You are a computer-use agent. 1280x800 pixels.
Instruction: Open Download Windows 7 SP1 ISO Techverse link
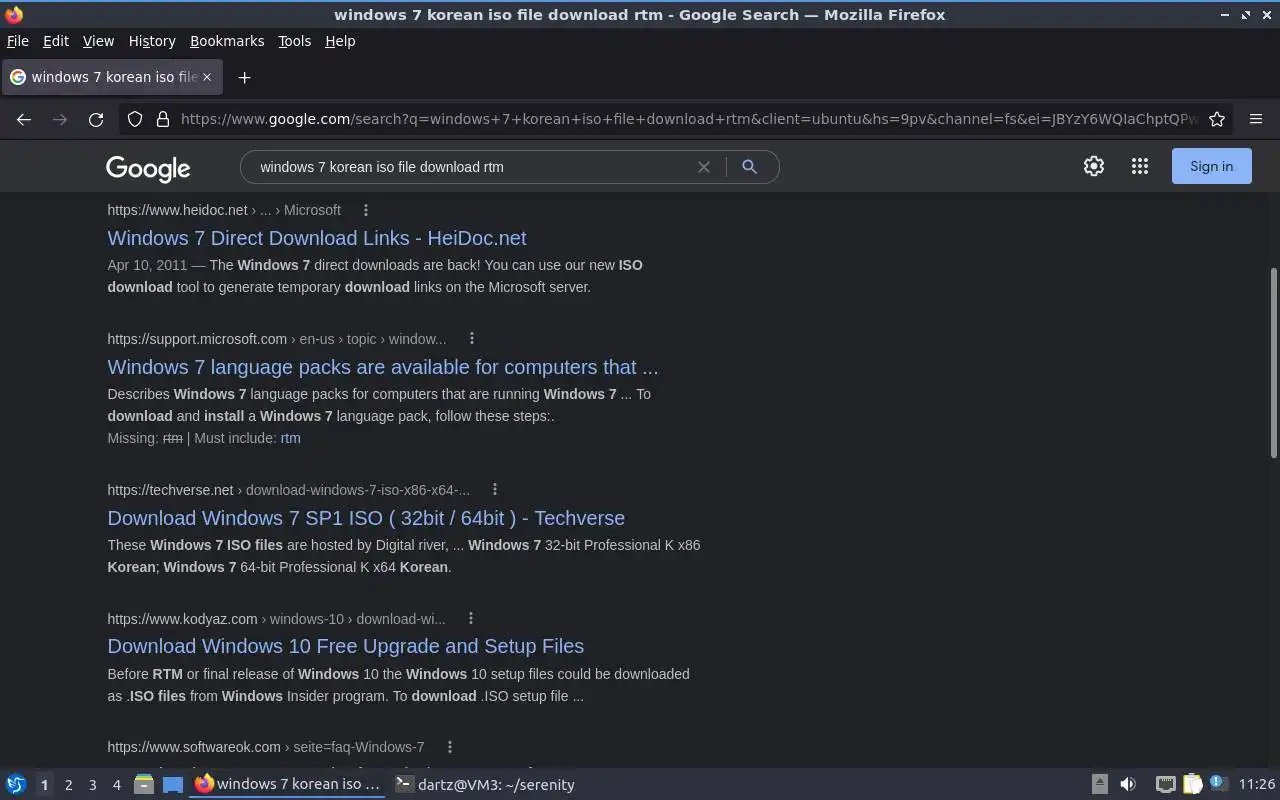coord(366,518)
